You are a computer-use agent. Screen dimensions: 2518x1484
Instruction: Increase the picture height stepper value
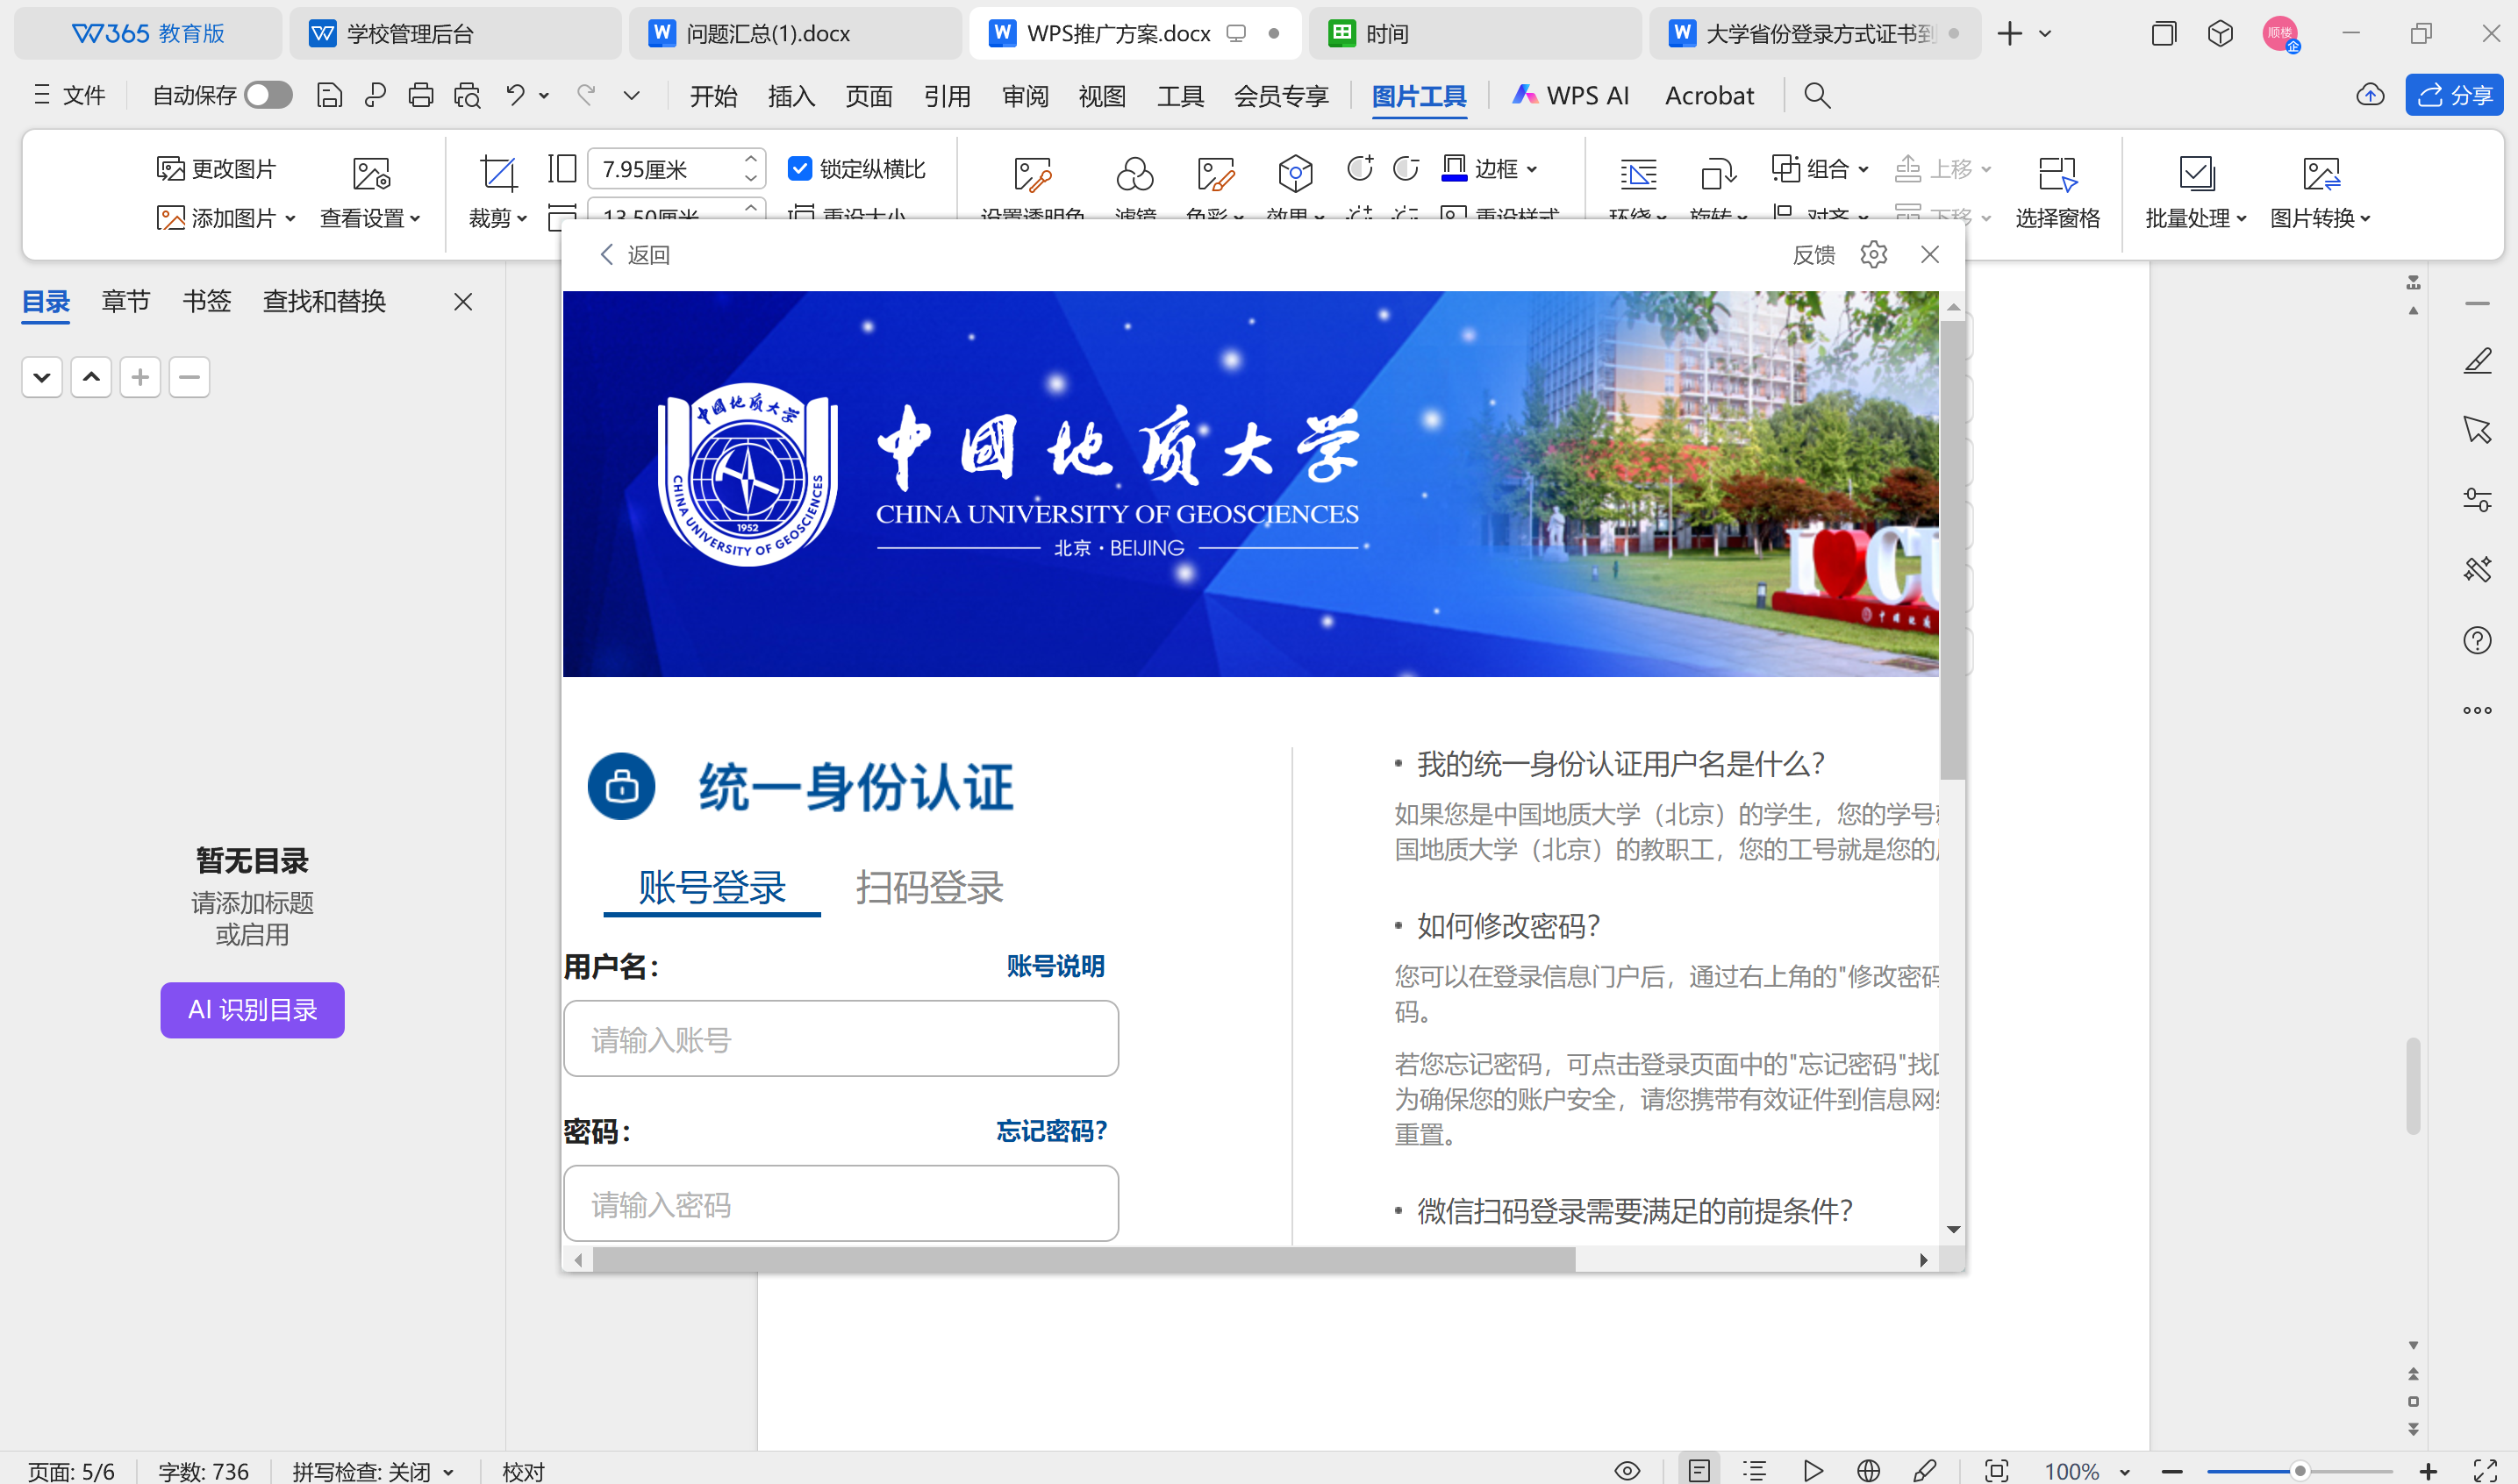click(750, 158)
